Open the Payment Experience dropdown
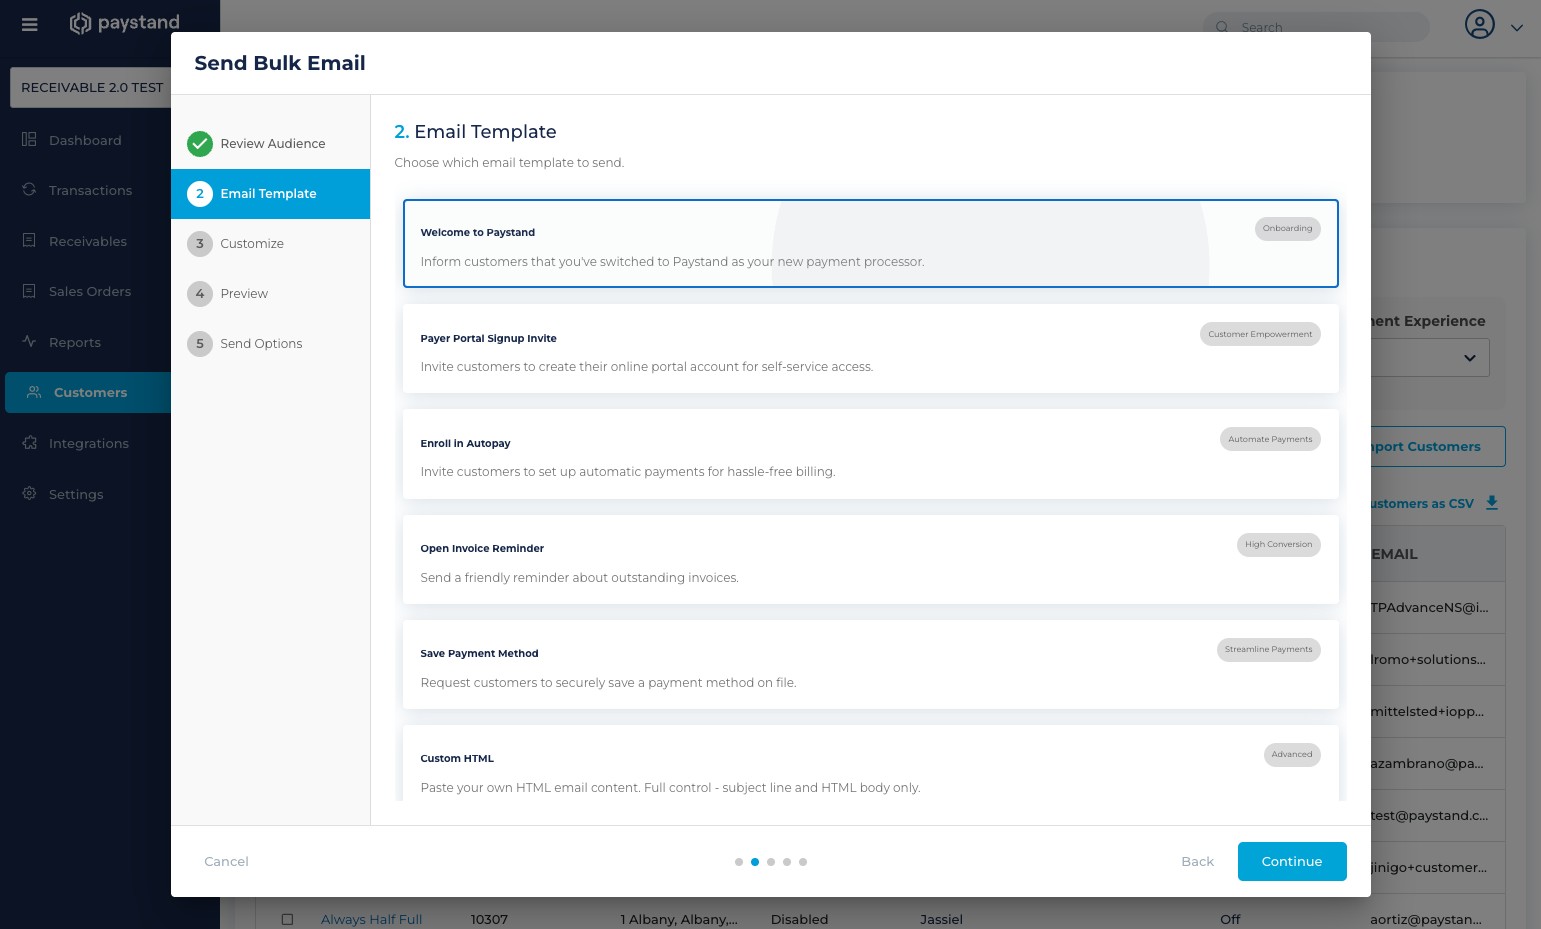1541x929 pixels. click(x=1430, y=358)
